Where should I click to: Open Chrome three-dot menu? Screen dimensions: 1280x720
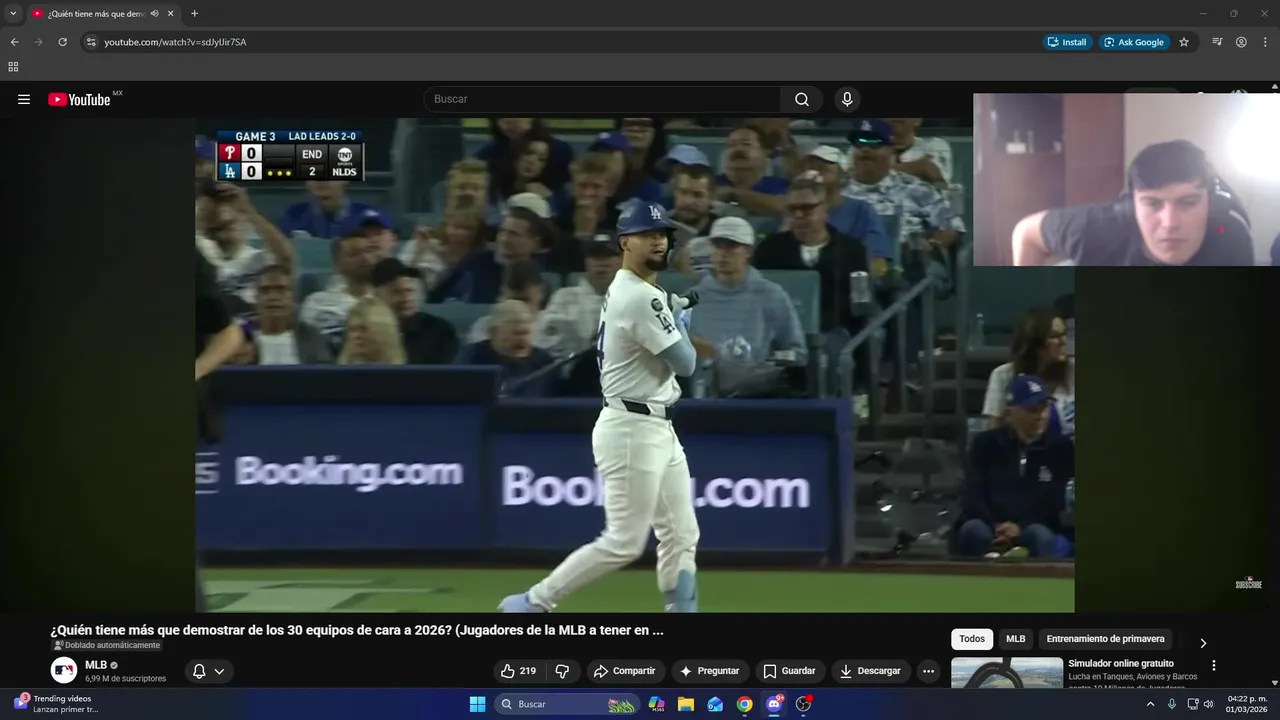click(1266, 42)
